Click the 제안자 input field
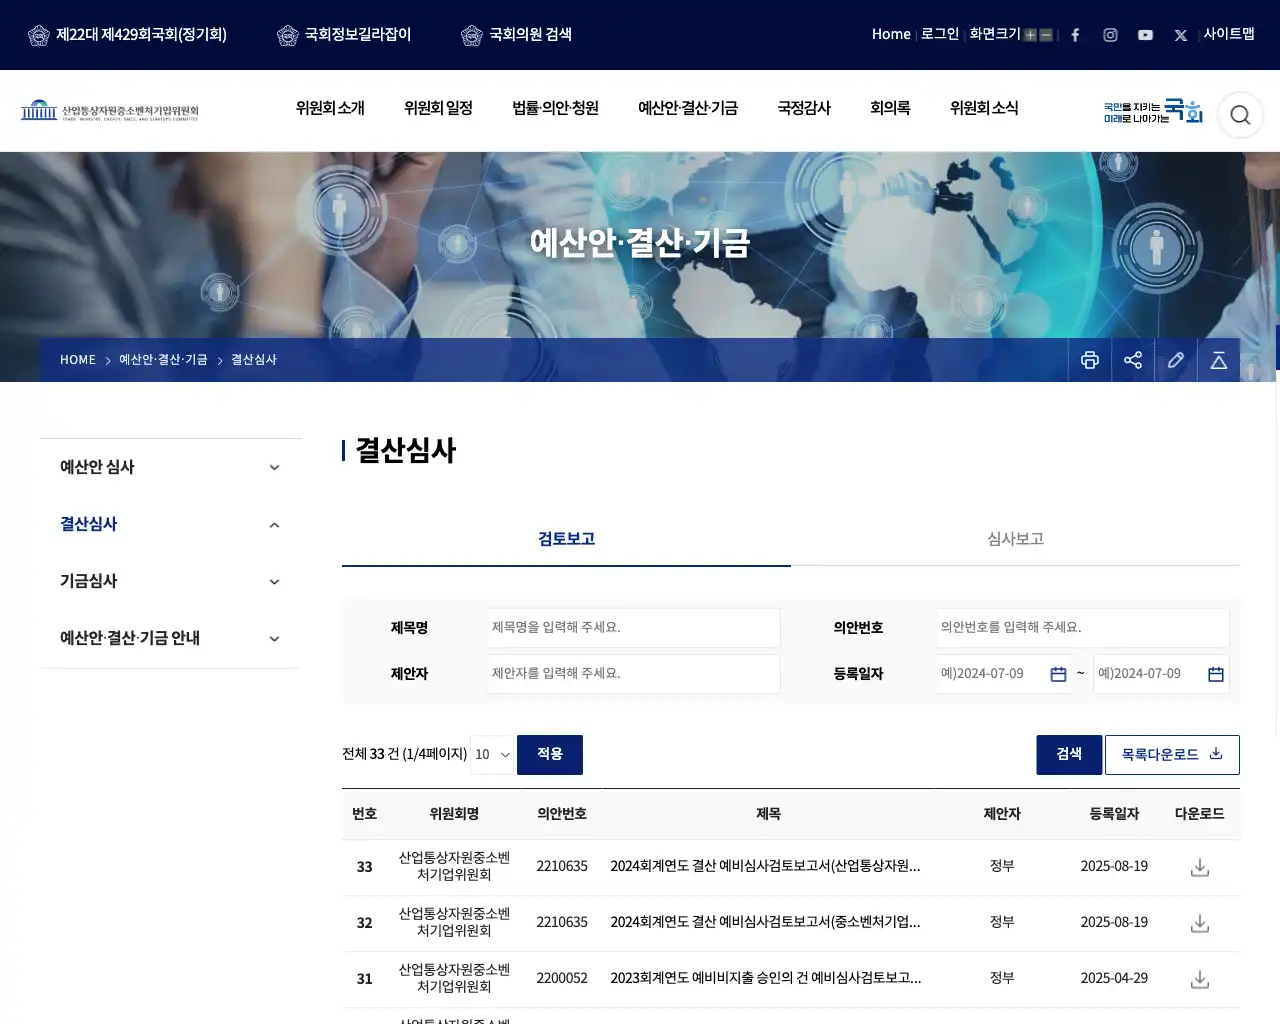Screen dimensions: 1280x1024 pos(634,674)
